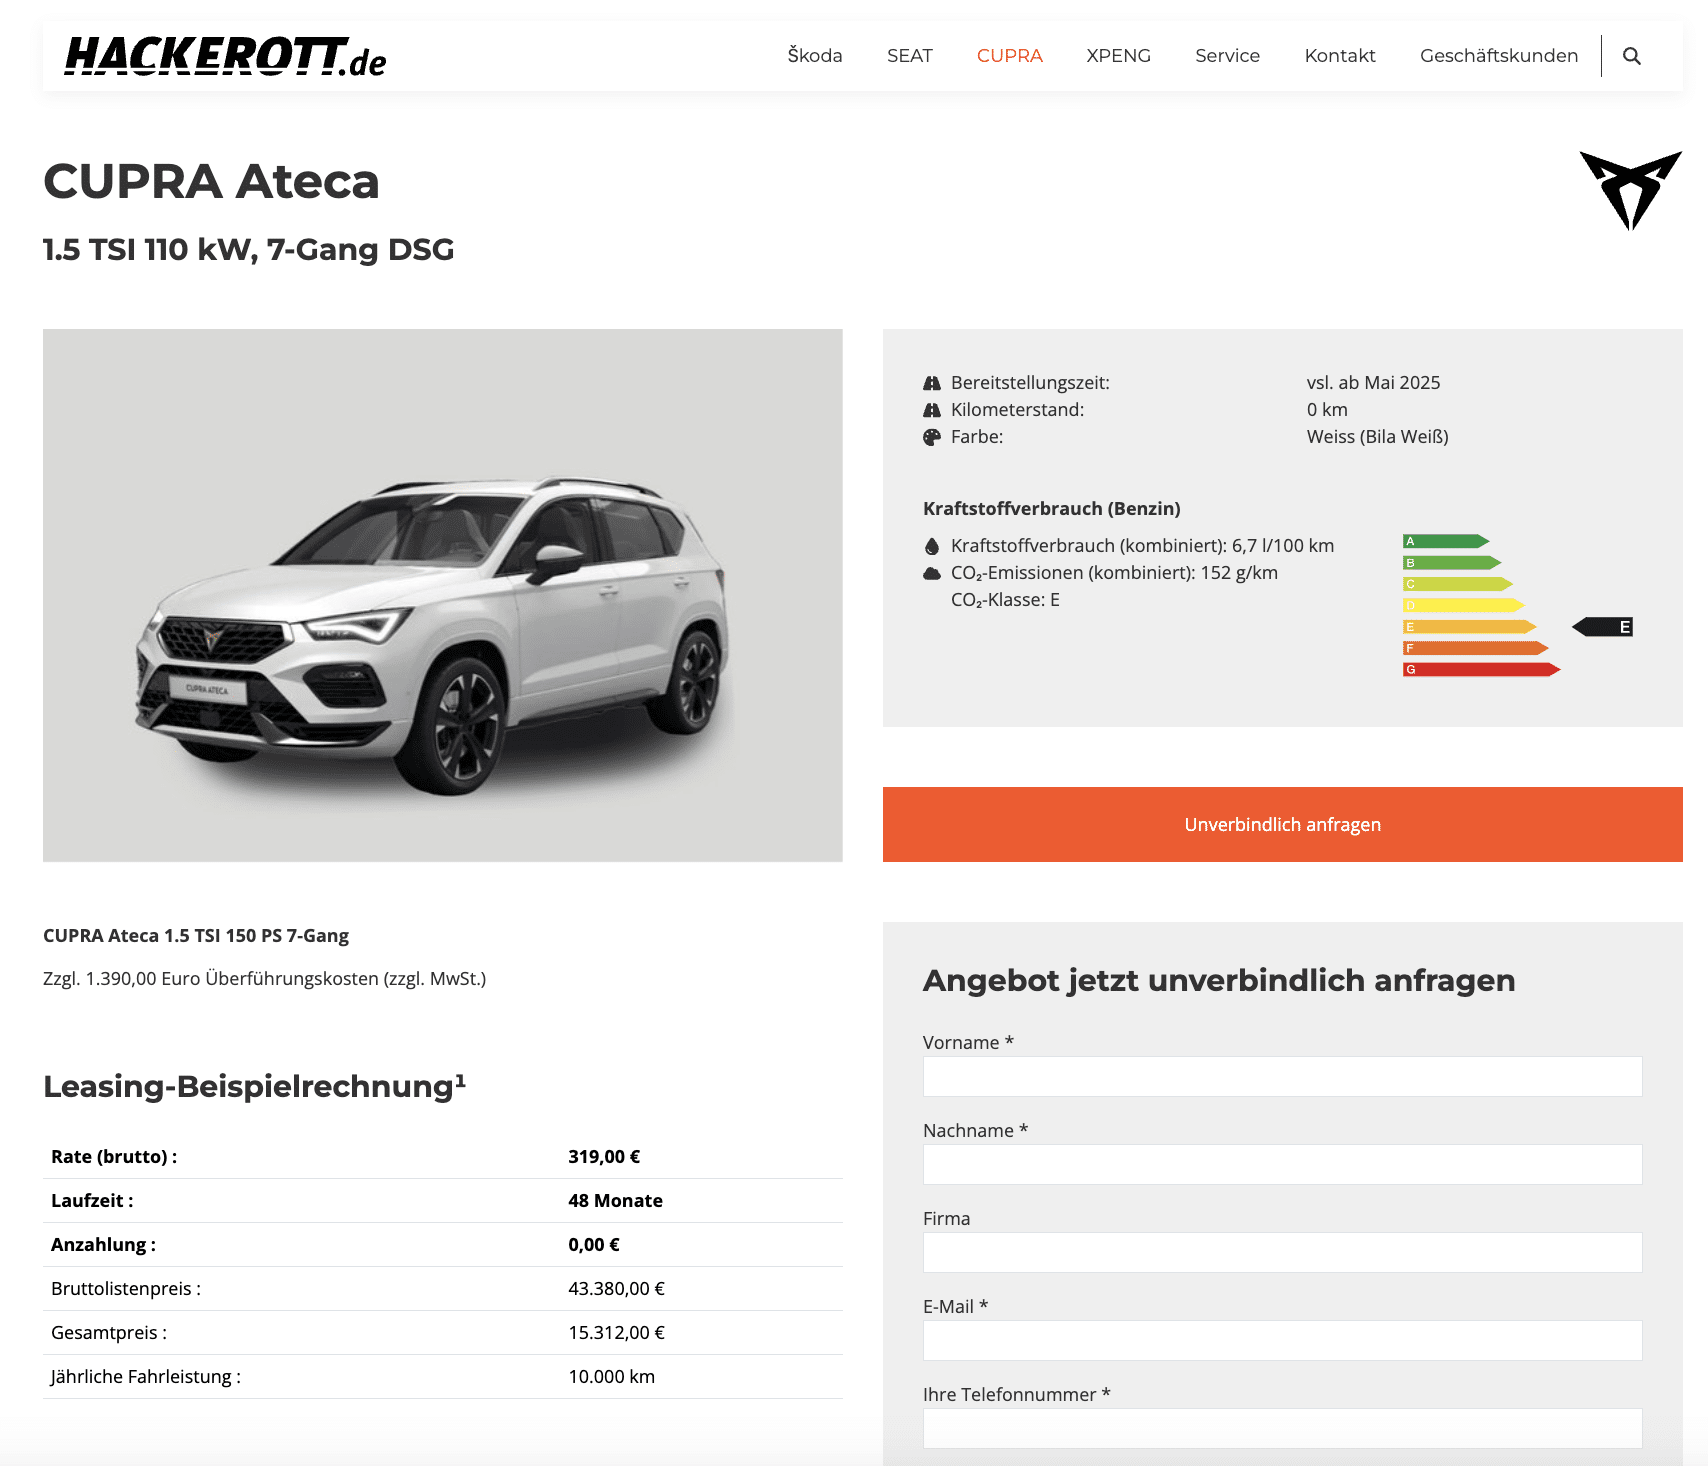The height and width of the screenshot is (1466, 1708).
Task: Click the Jährliche Fahrleistung label
Action: pos(146,1377)
